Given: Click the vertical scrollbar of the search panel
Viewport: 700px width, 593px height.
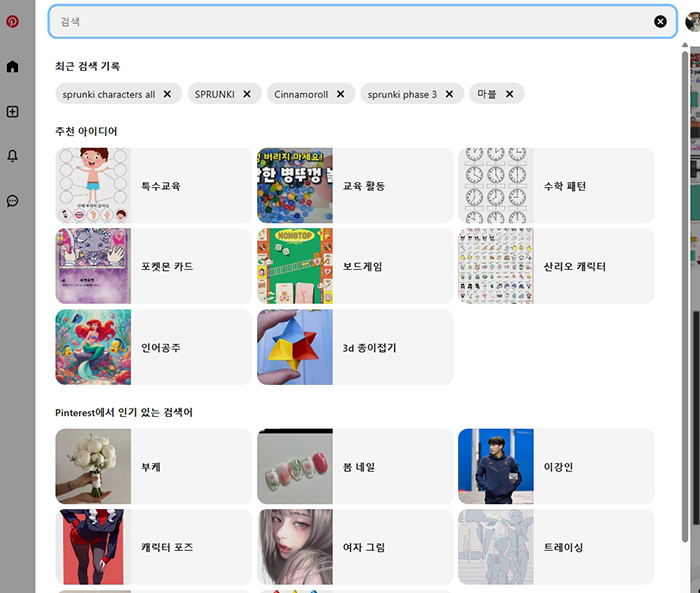Looking at the screenshot, I should [685, 297].
